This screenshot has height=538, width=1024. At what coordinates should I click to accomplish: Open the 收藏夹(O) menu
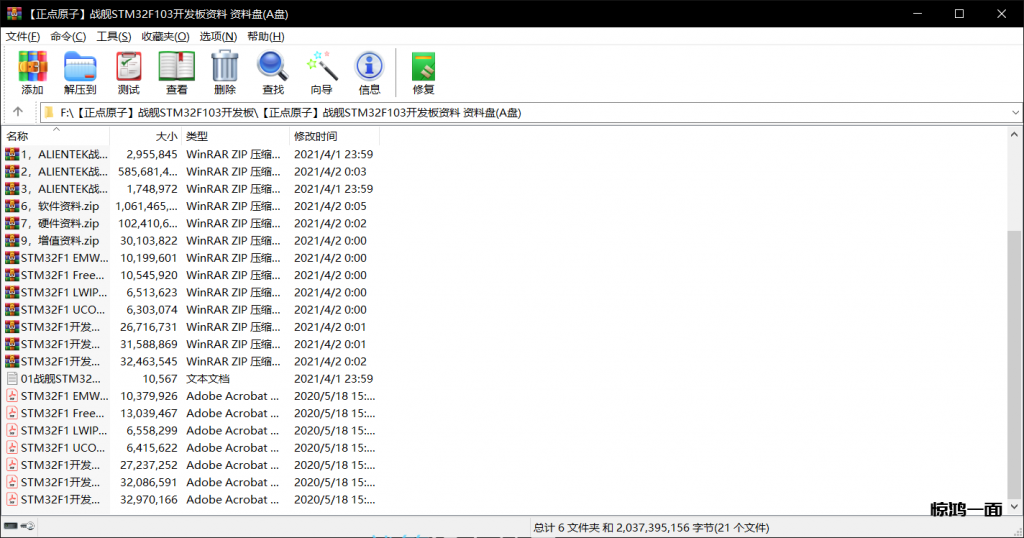point(163,36)
